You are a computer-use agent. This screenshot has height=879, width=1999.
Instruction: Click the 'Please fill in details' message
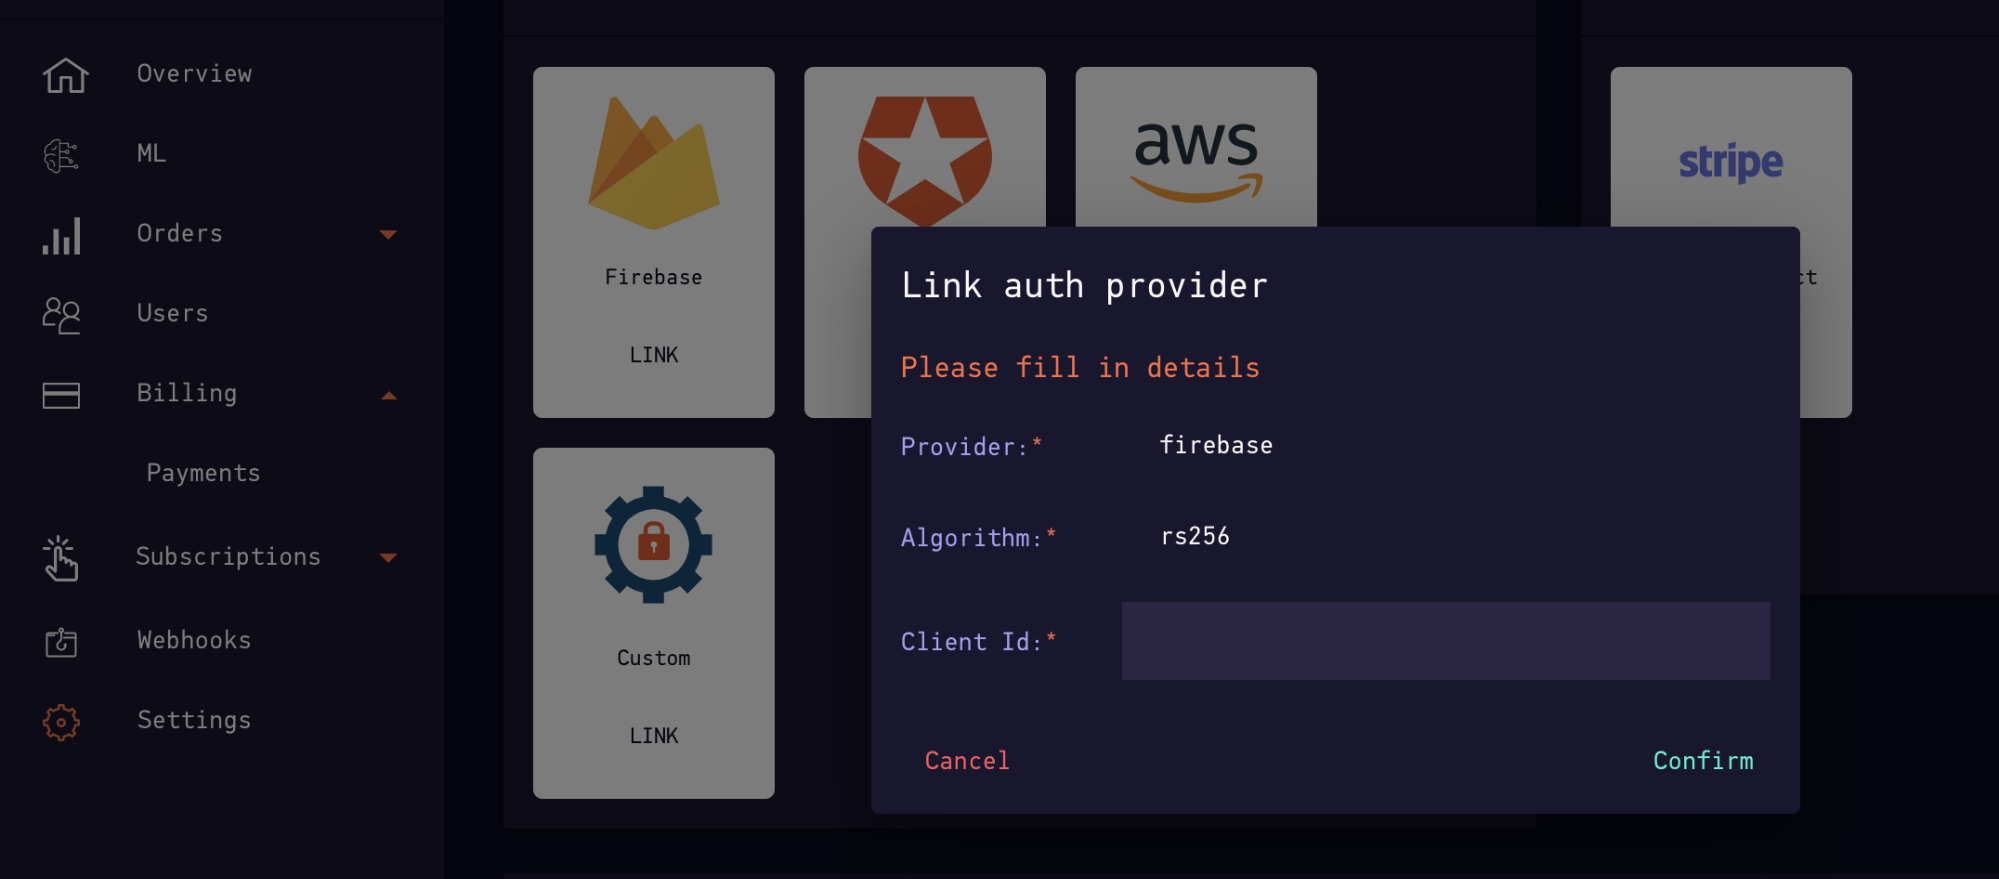pos(1080,368)
